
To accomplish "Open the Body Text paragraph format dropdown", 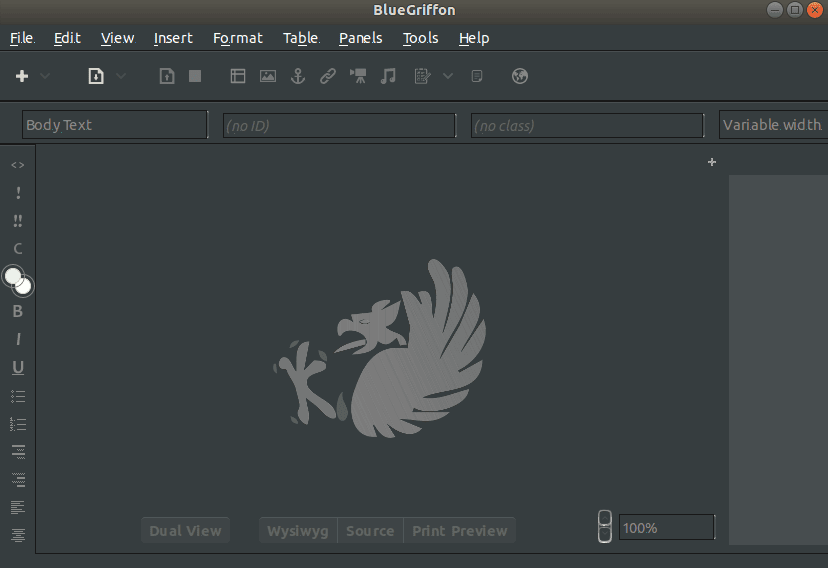I will click(114, 125).
